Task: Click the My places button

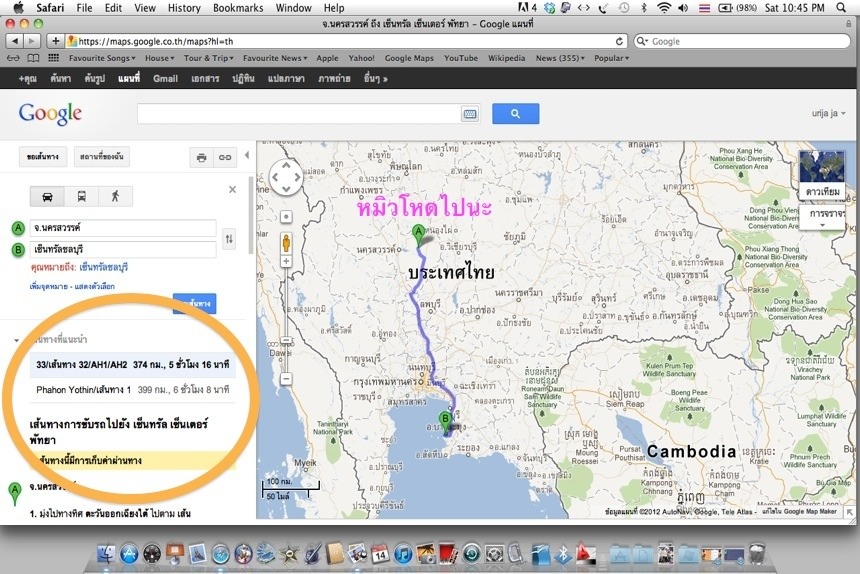Action: pos(101,157)
